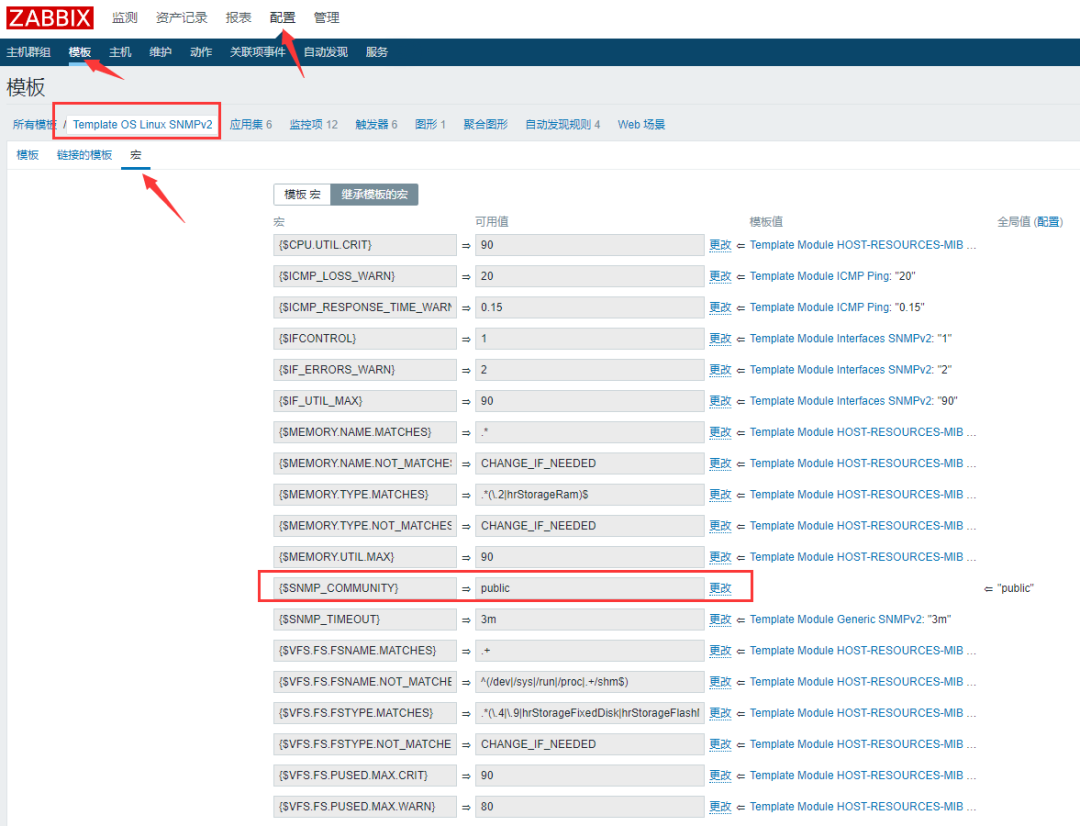This screenshot has height=826, width=1080.
Task: Click 更改 for {$MEMORY.NAME.MATCHES}
Action: (720, 432)
